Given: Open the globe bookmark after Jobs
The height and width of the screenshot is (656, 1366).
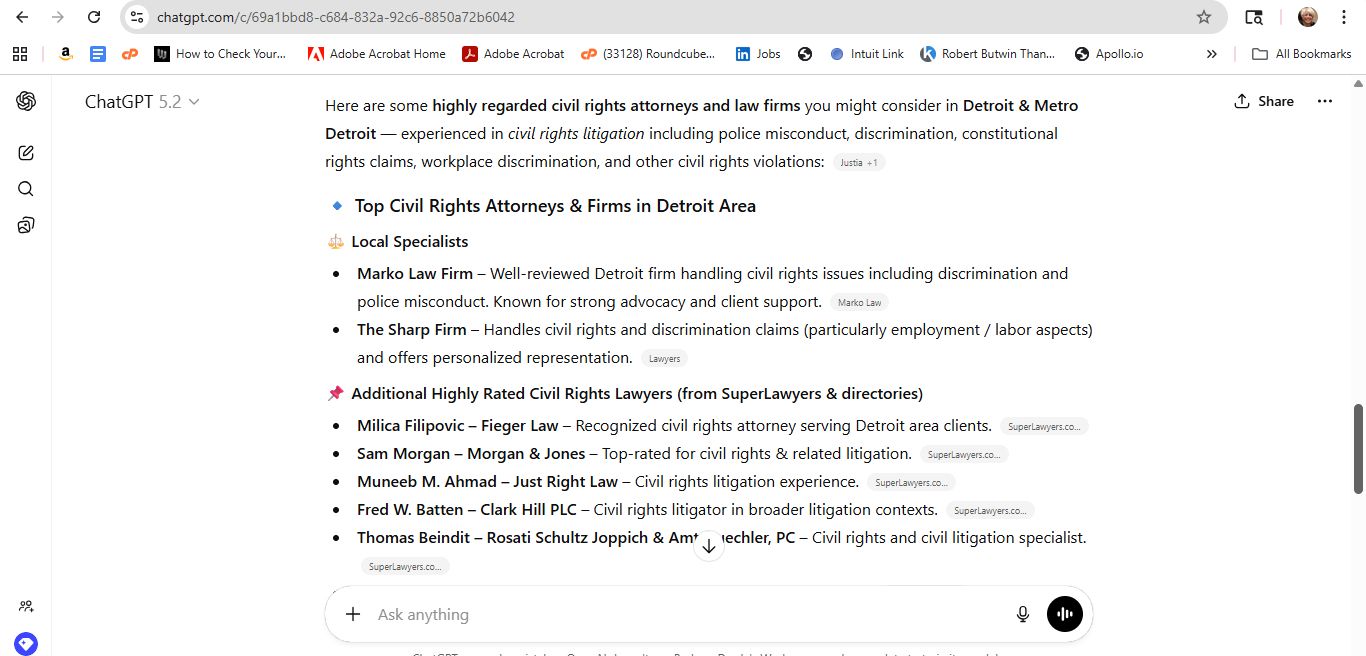Looking at the screenshot, I should click(x=805, y=54).
